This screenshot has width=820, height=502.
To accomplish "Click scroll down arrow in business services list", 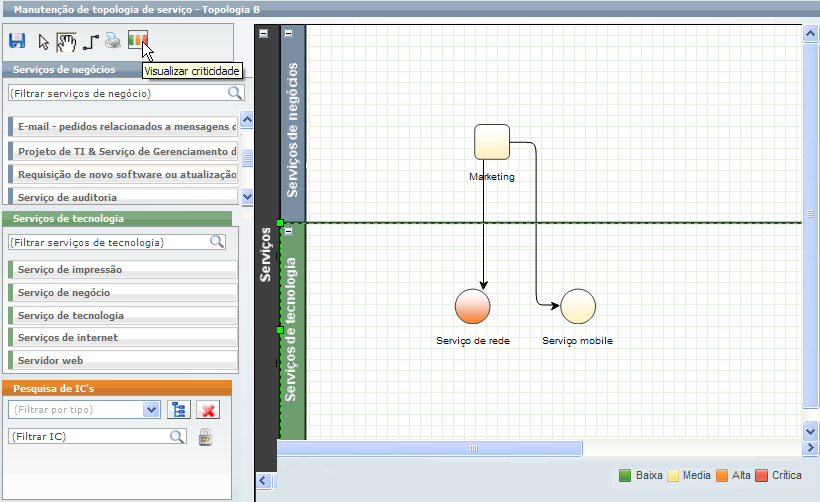I will pyautogui.click(x=247, y=197).
